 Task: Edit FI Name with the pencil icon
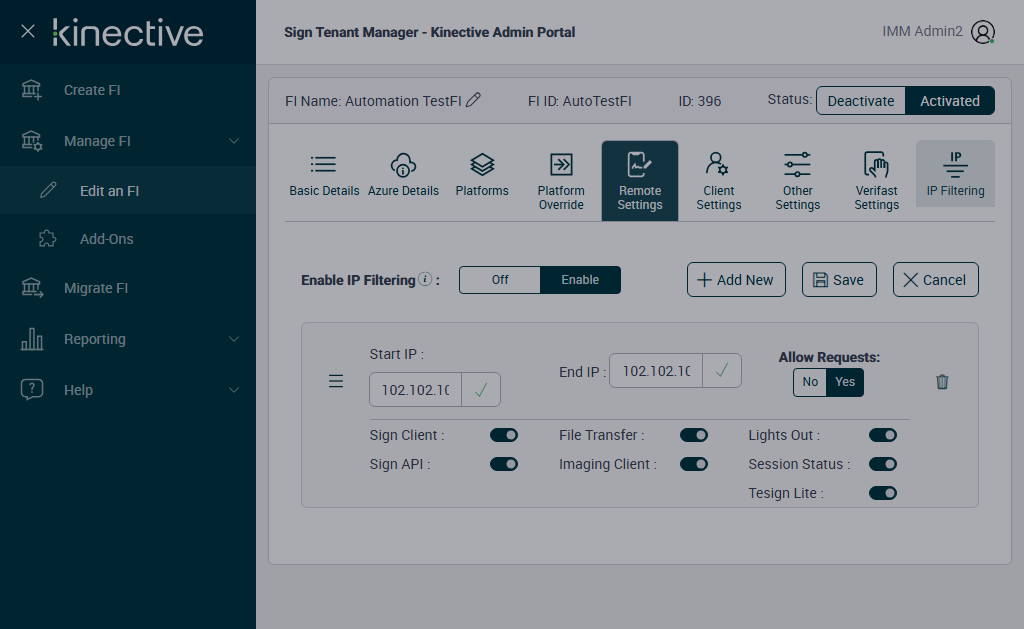coord(473,100)
